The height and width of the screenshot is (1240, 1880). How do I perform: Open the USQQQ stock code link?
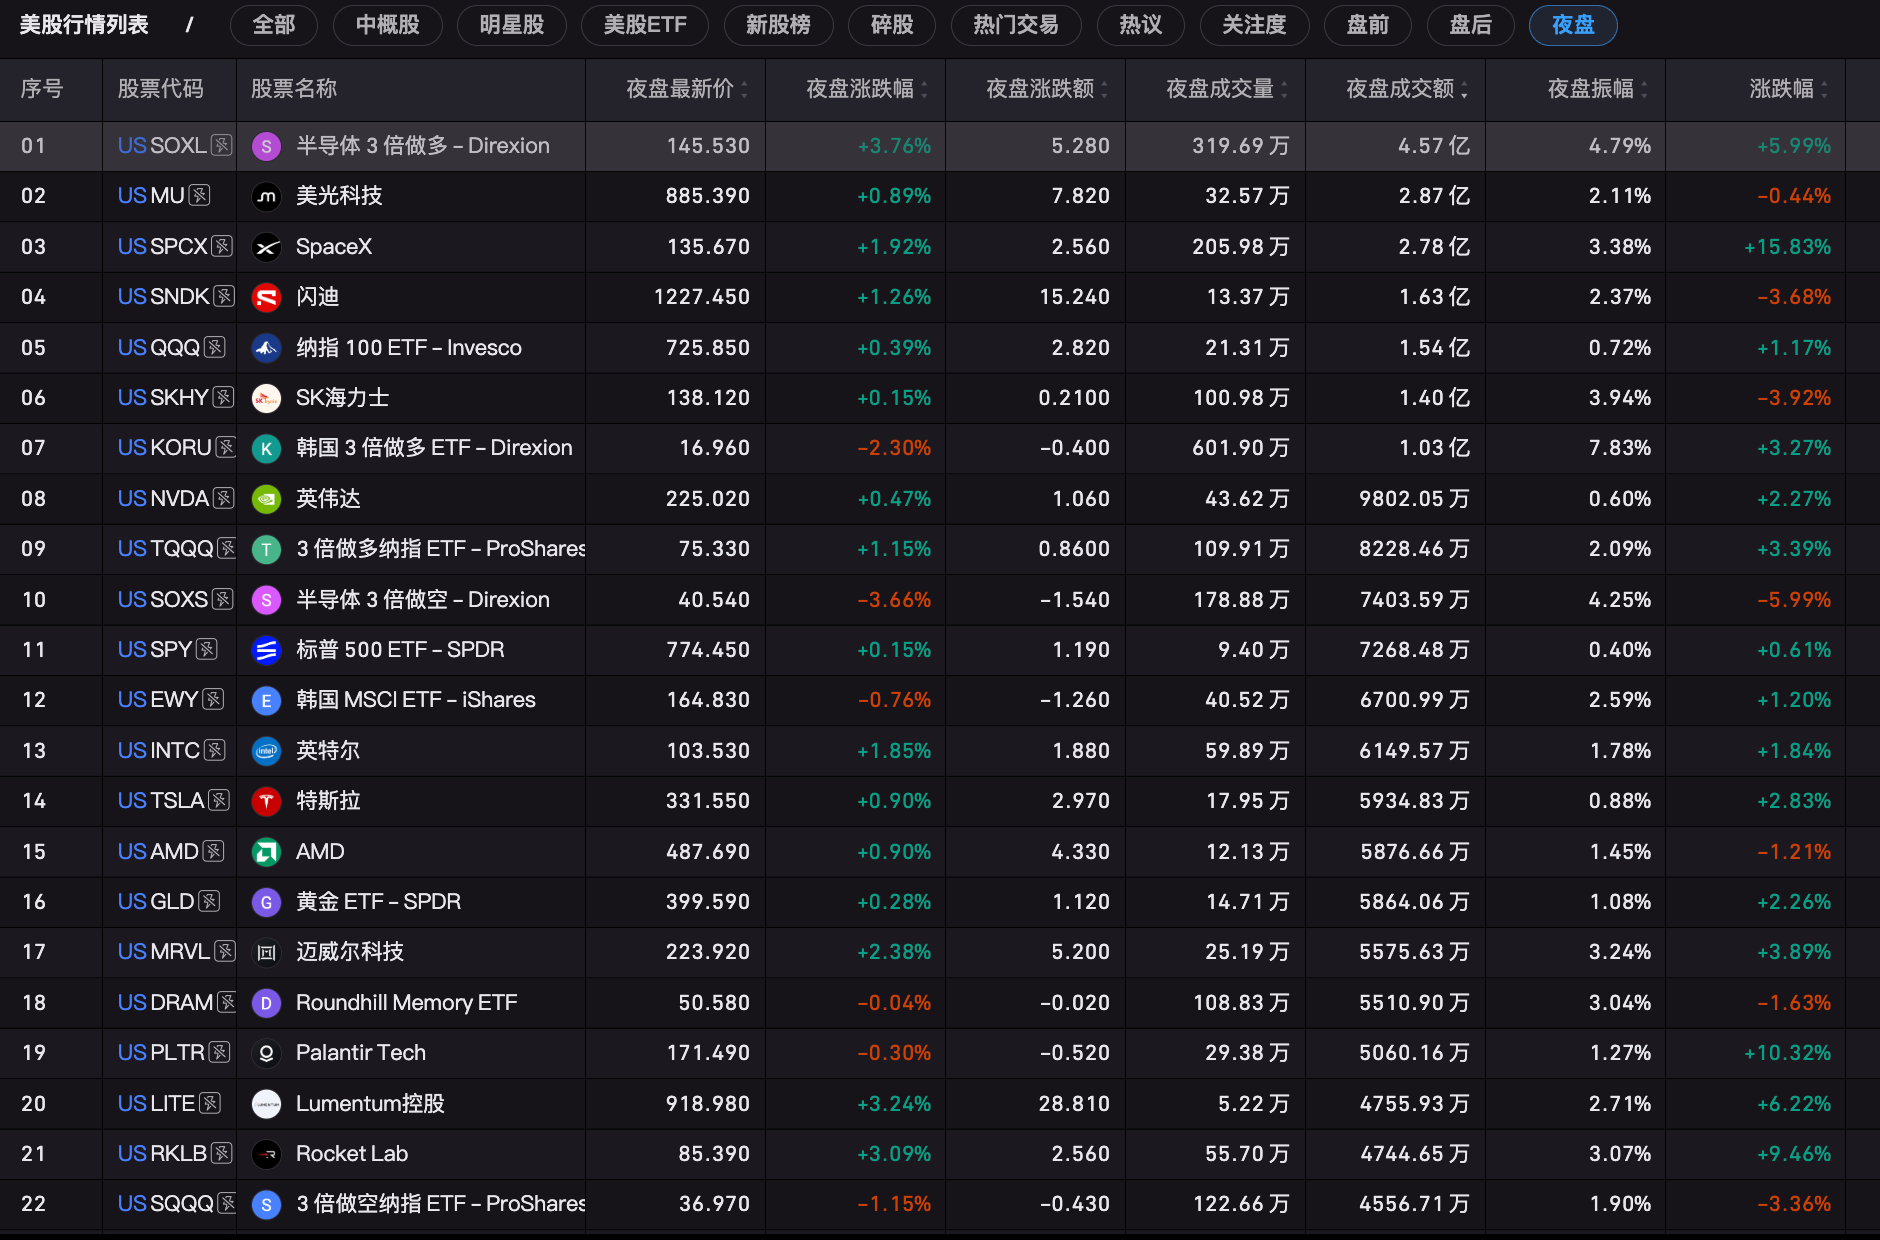point(159,348)
